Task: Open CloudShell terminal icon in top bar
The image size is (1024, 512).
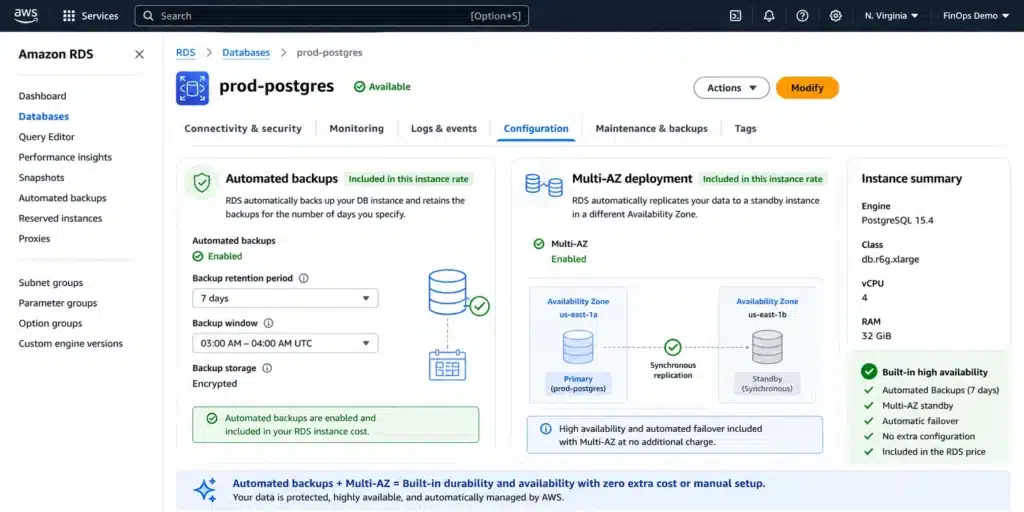Action: [735, 16]
